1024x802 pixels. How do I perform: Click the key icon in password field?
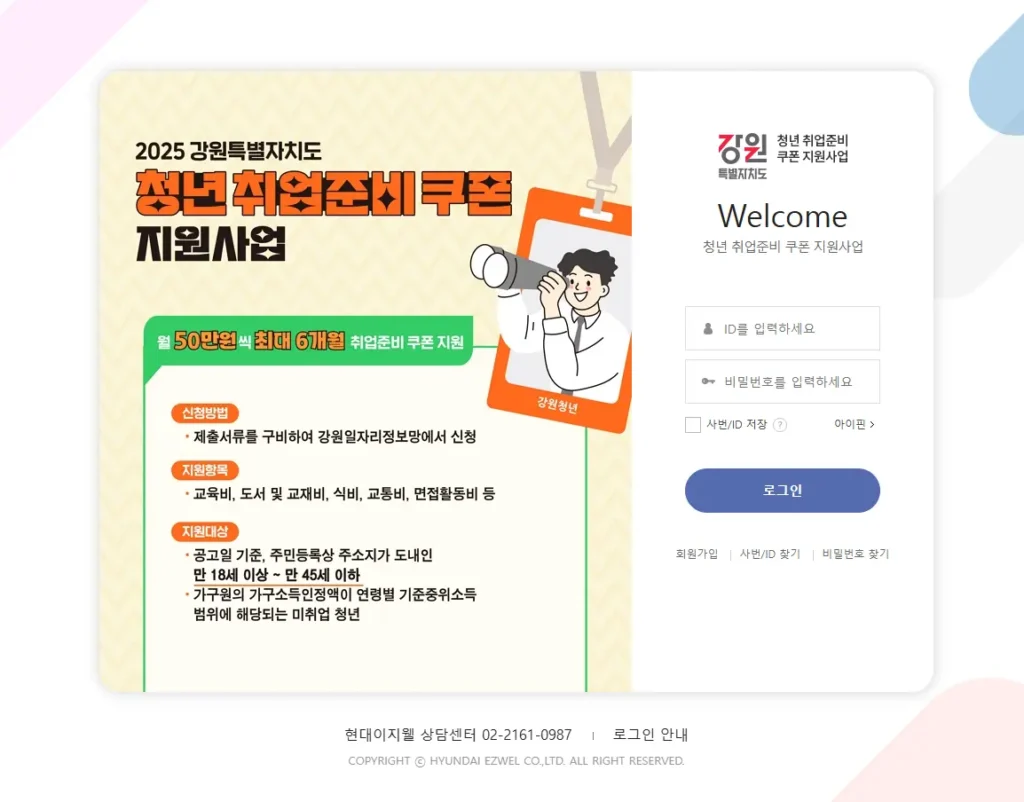(x=708, y=381)
